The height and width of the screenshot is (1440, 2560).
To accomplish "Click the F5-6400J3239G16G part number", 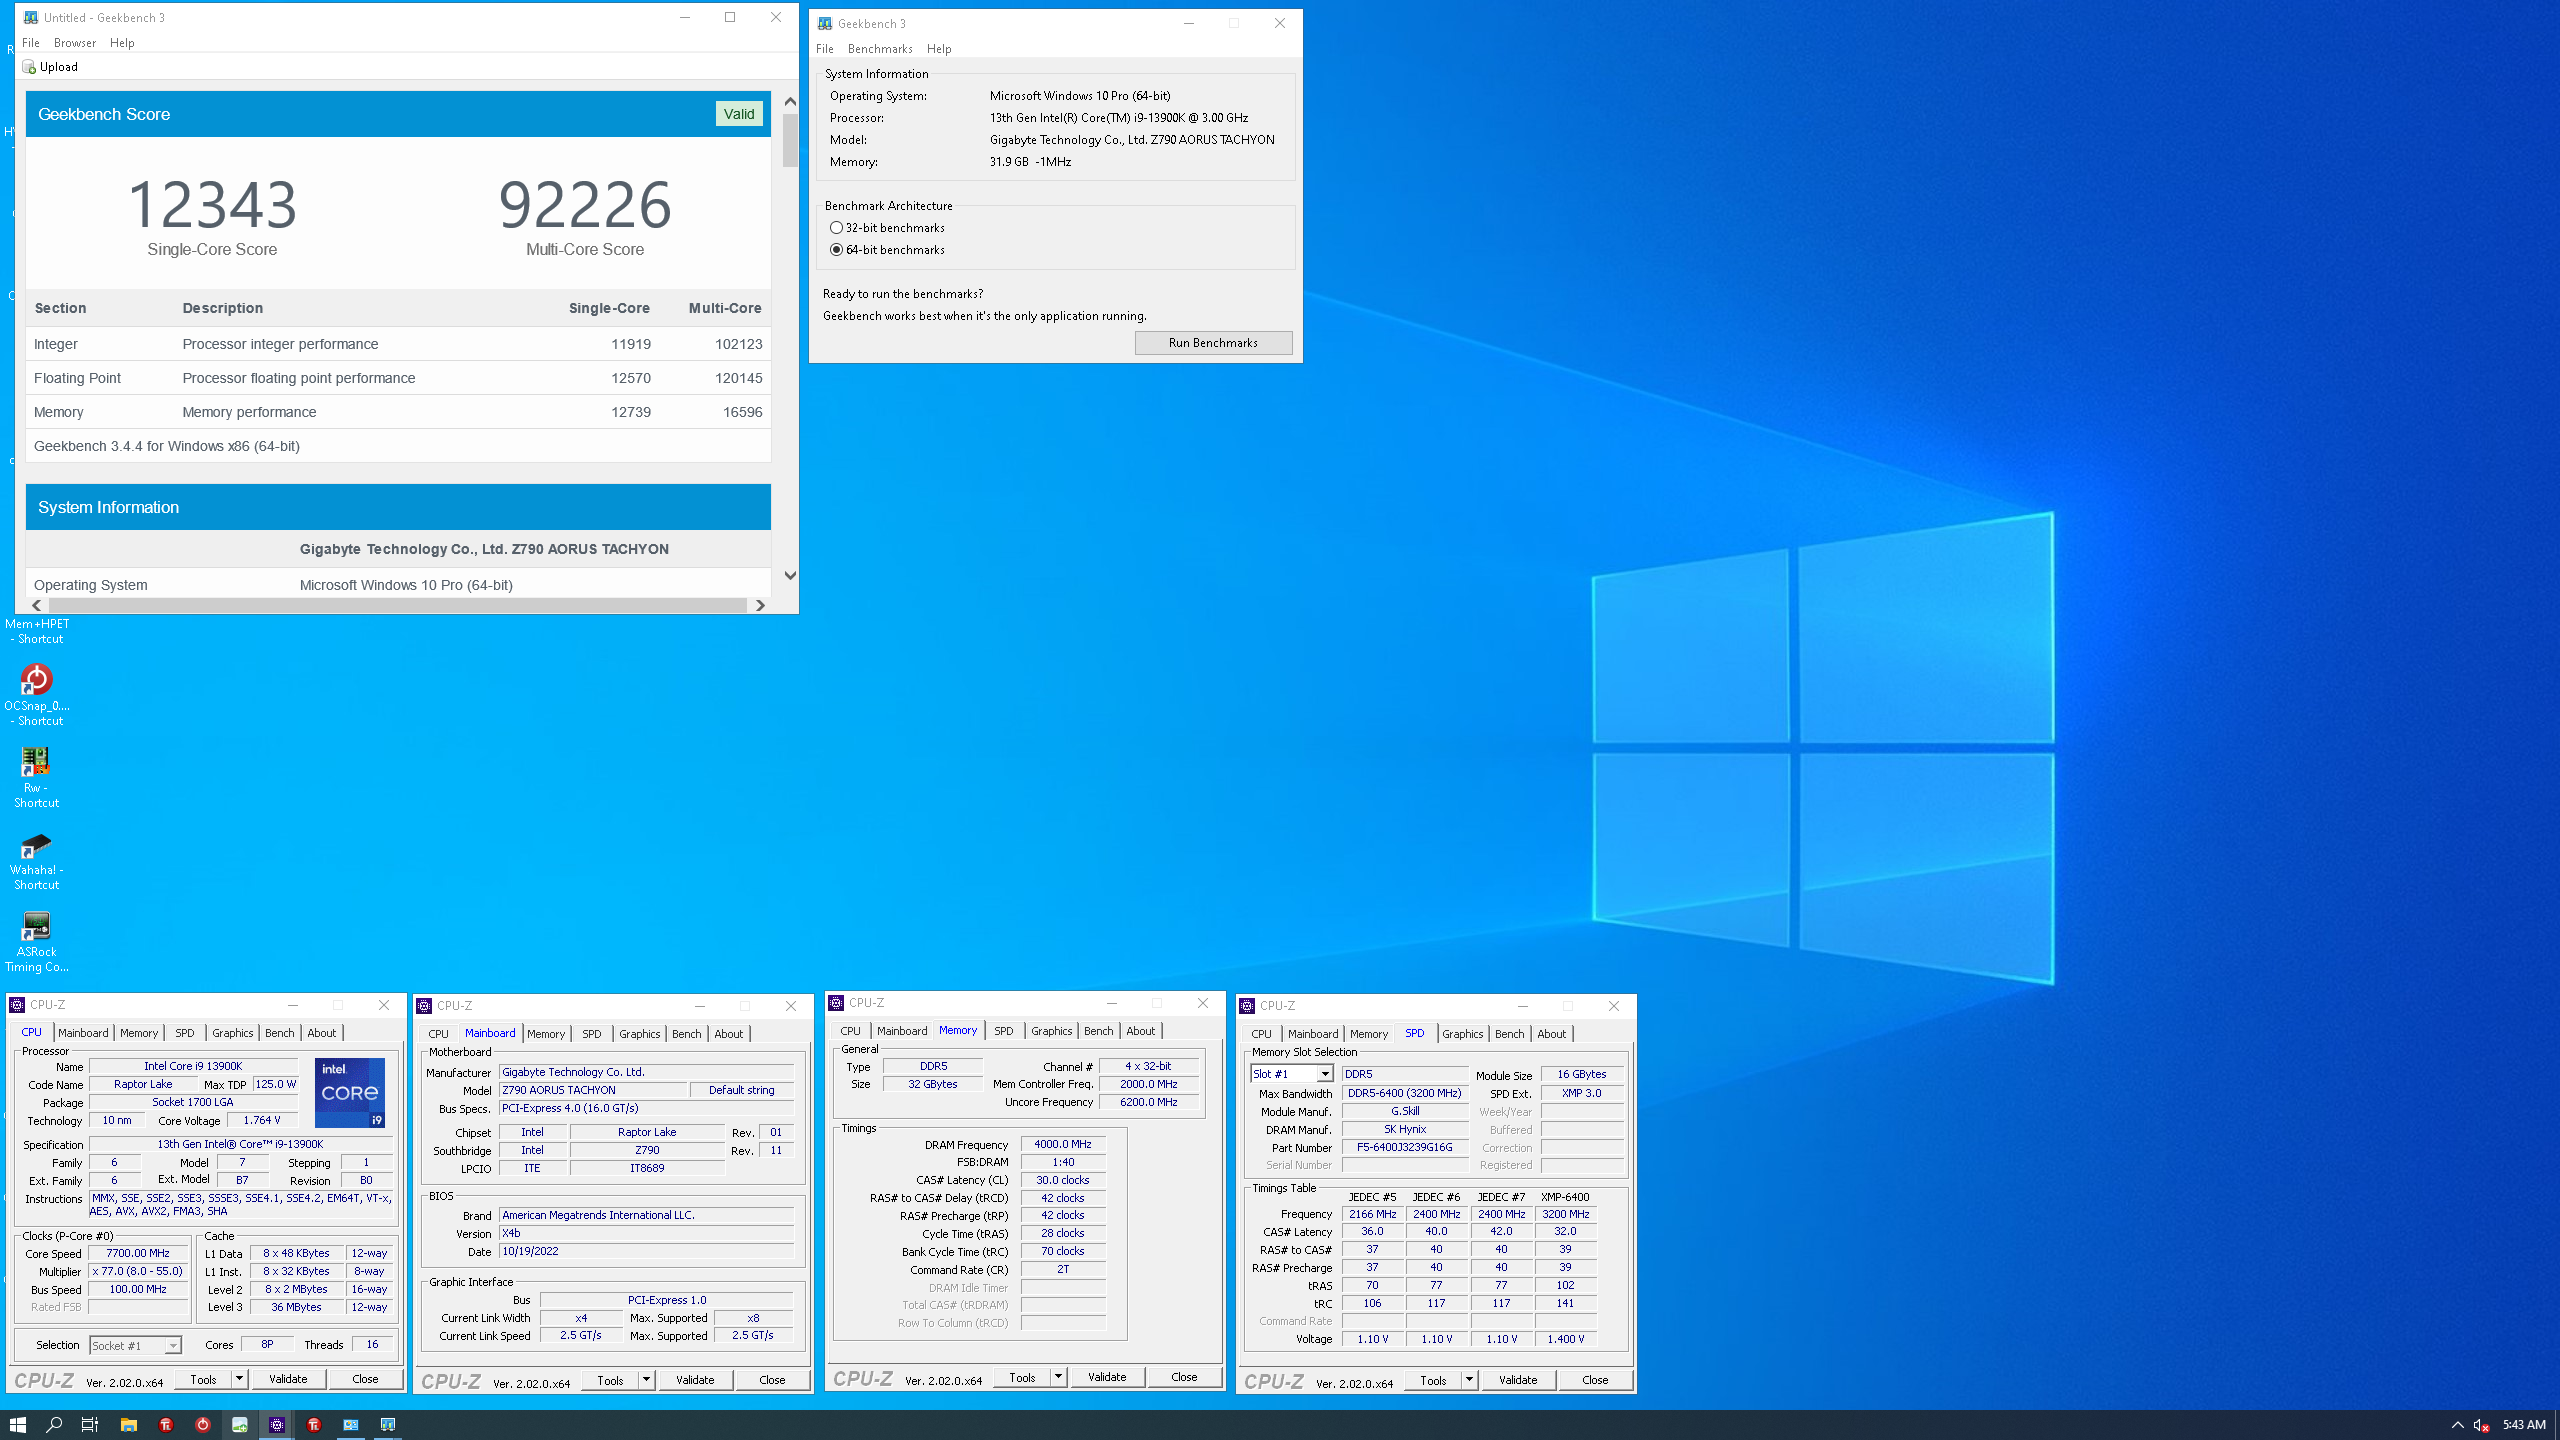I will pyautogui.click(x=1404, y=1147).
